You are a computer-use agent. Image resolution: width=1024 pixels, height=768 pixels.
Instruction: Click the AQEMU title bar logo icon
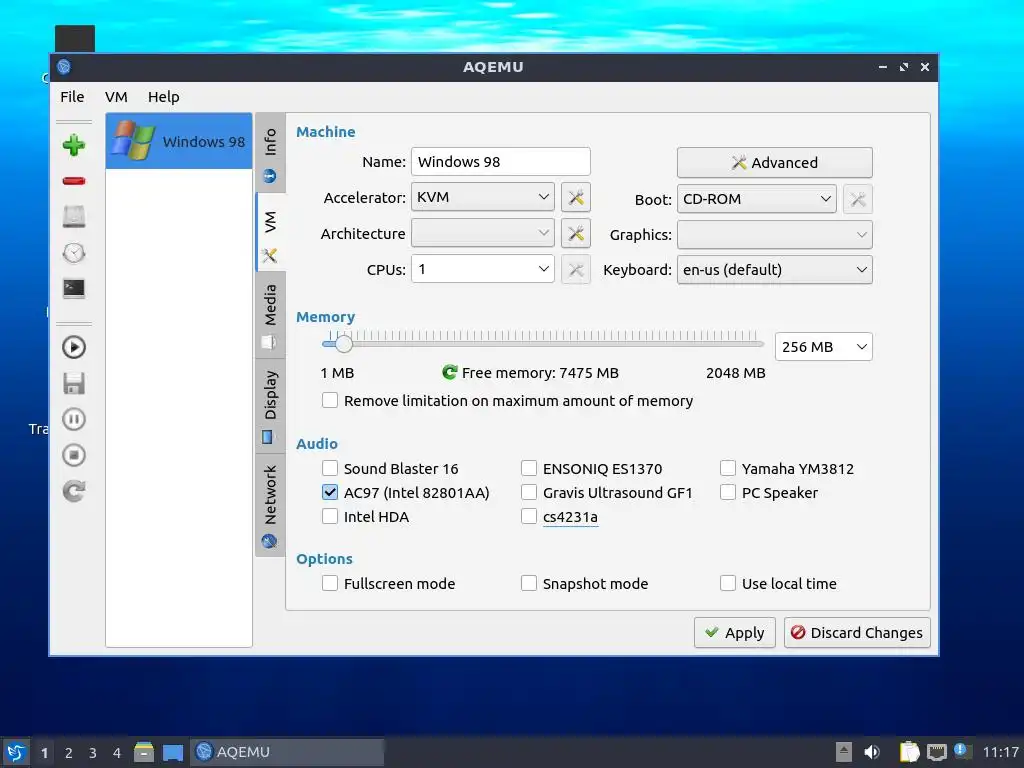pos(63,67)
